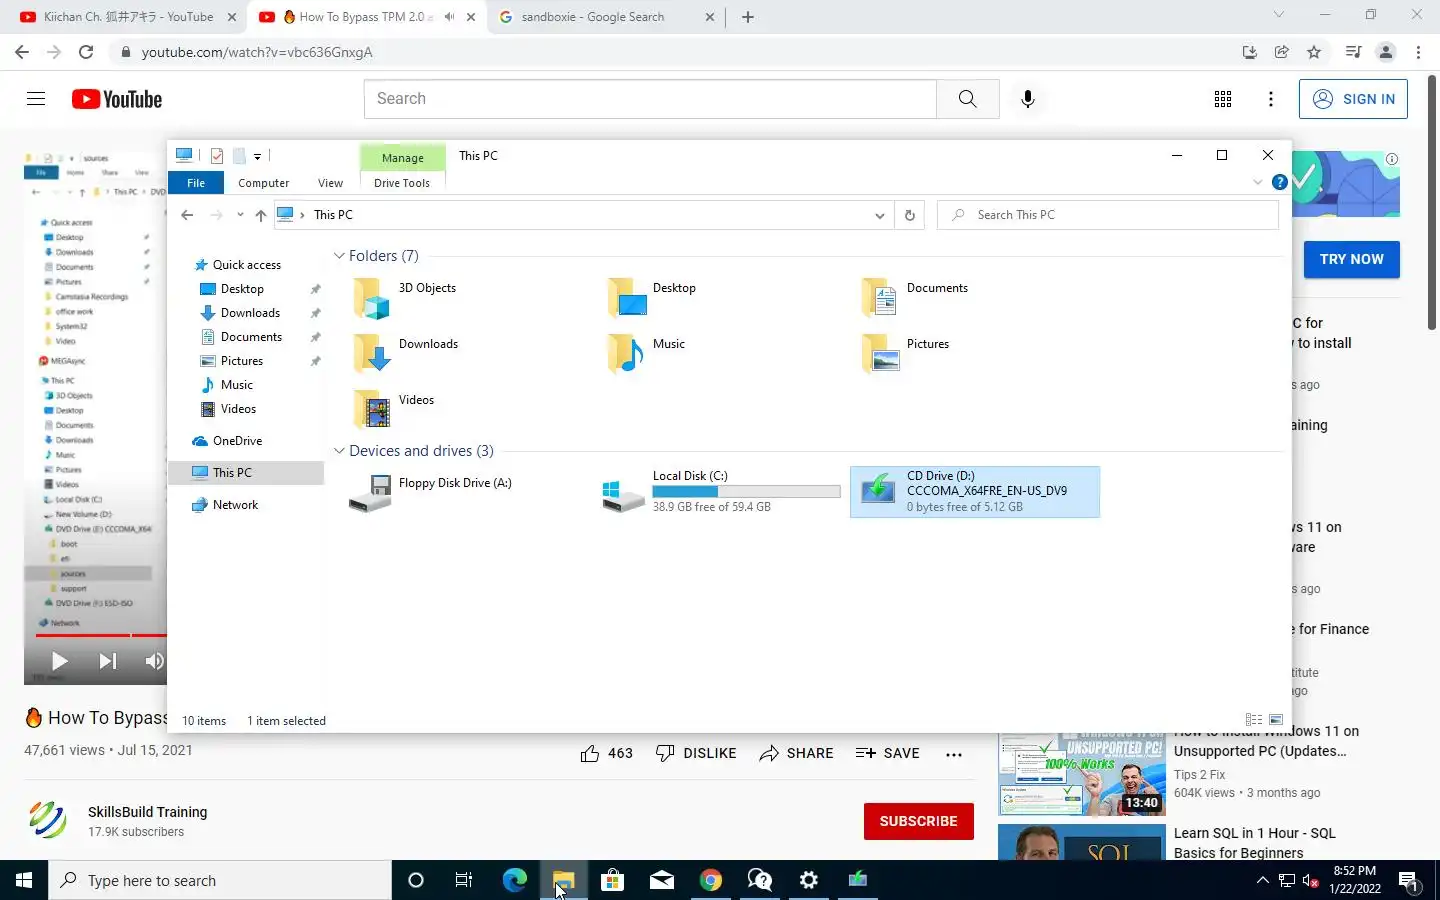The image size is (1440, 900).
Task: Open Customize Quick Access Toolbar dropdown
Action: 257,156
